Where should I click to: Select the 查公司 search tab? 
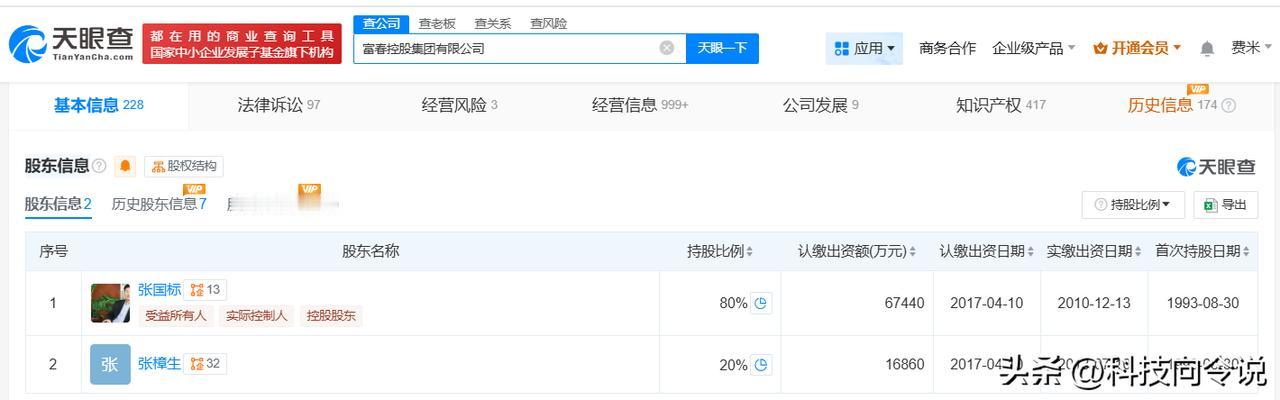[x=381, y=23]
